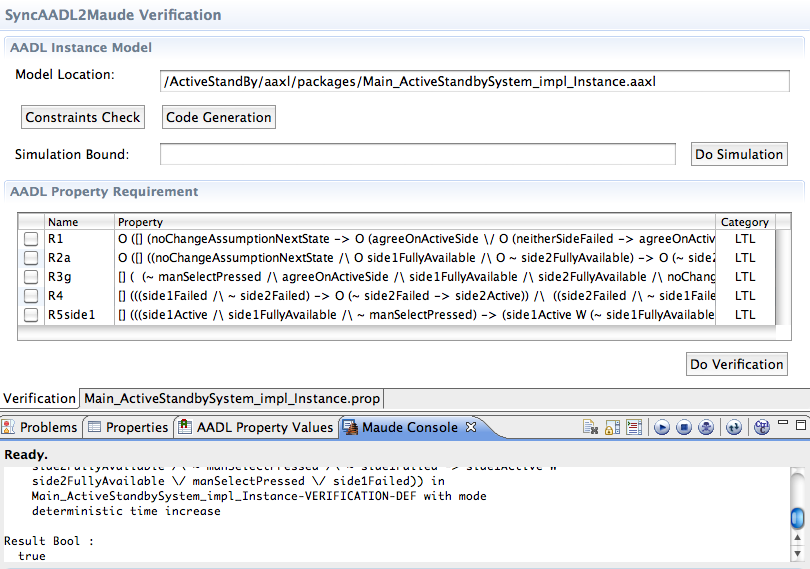Image resolution: width=810 pixels, height=569 pixels.
Task: Close the Maude Console tab
Action: click(x=472, y=427)
